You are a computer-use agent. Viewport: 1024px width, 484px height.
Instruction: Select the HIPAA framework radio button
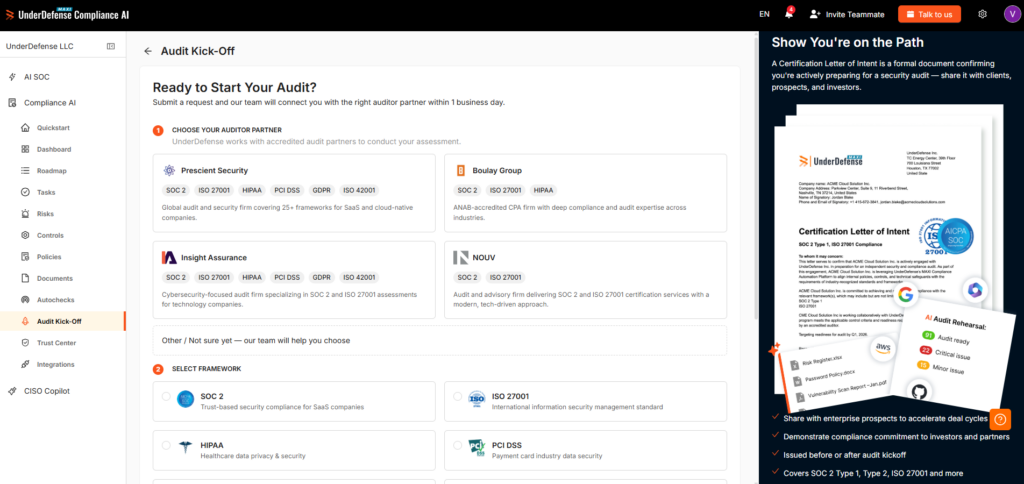point(166,445)
